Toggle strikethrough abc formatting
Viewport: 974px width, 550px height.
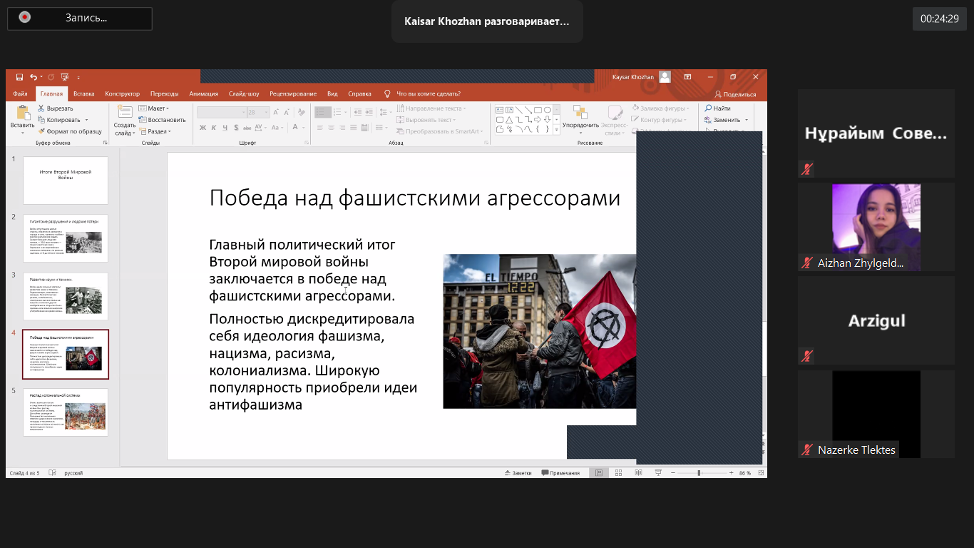247,127
